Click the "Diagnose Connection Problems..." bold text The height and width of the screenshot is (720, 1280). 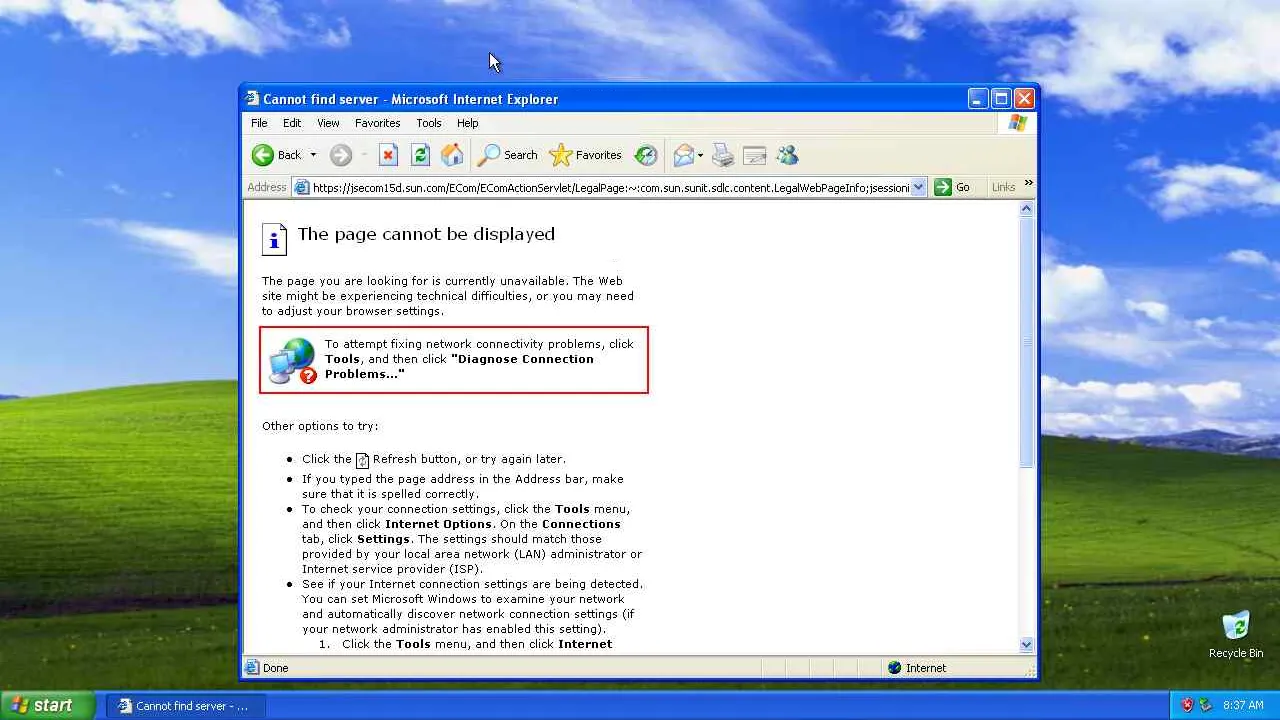pyautogui.click(x=459, y=366)
